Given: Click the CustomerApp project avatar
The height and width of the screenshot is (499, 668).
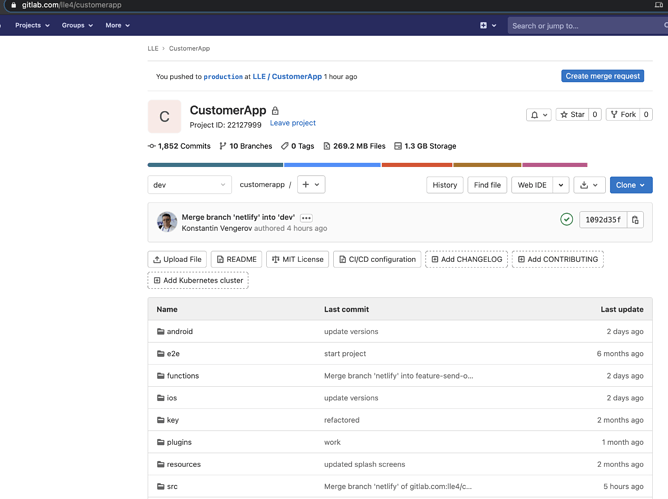Looking at the screenshot, I should tap(164, 116).
